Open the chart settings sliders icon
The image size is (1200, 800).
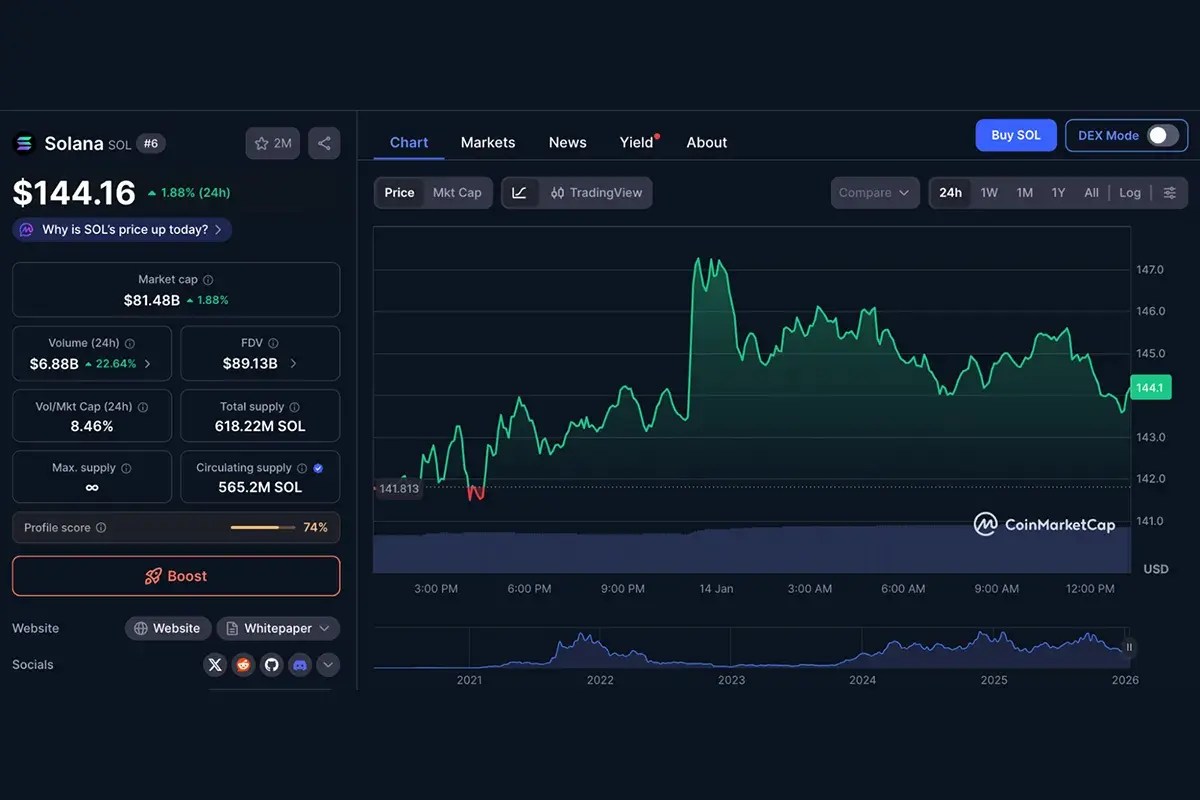[1168, 192]
